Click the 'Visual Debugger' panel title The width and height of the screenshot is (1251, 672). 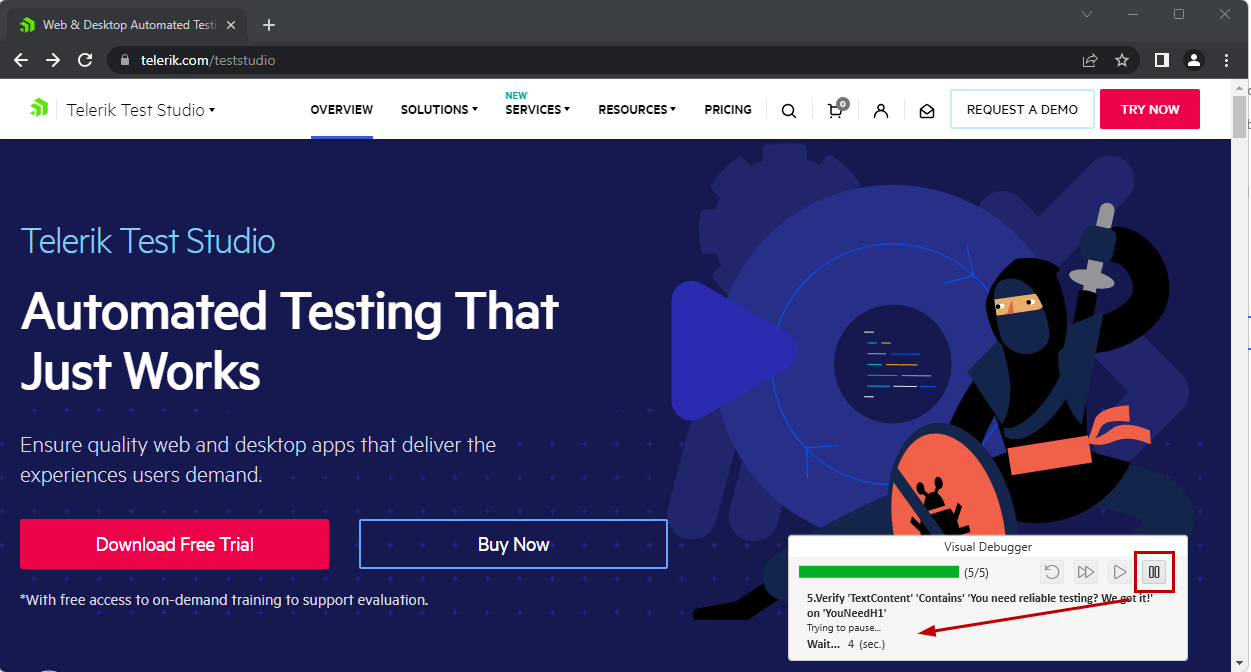point(988,547)
